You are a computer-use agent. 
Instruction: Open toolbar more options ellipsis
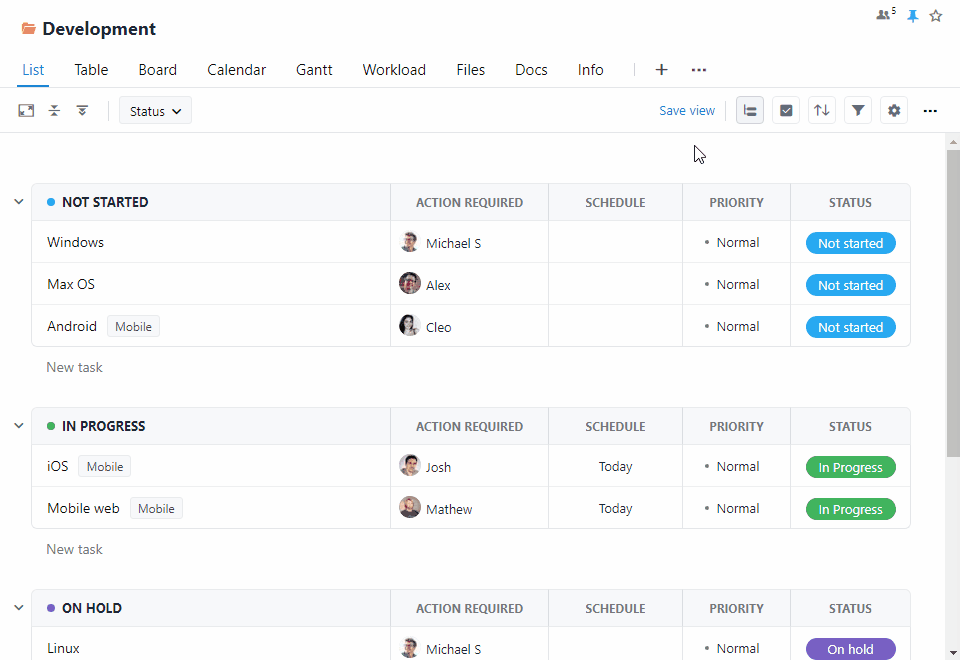click(930, 111)
